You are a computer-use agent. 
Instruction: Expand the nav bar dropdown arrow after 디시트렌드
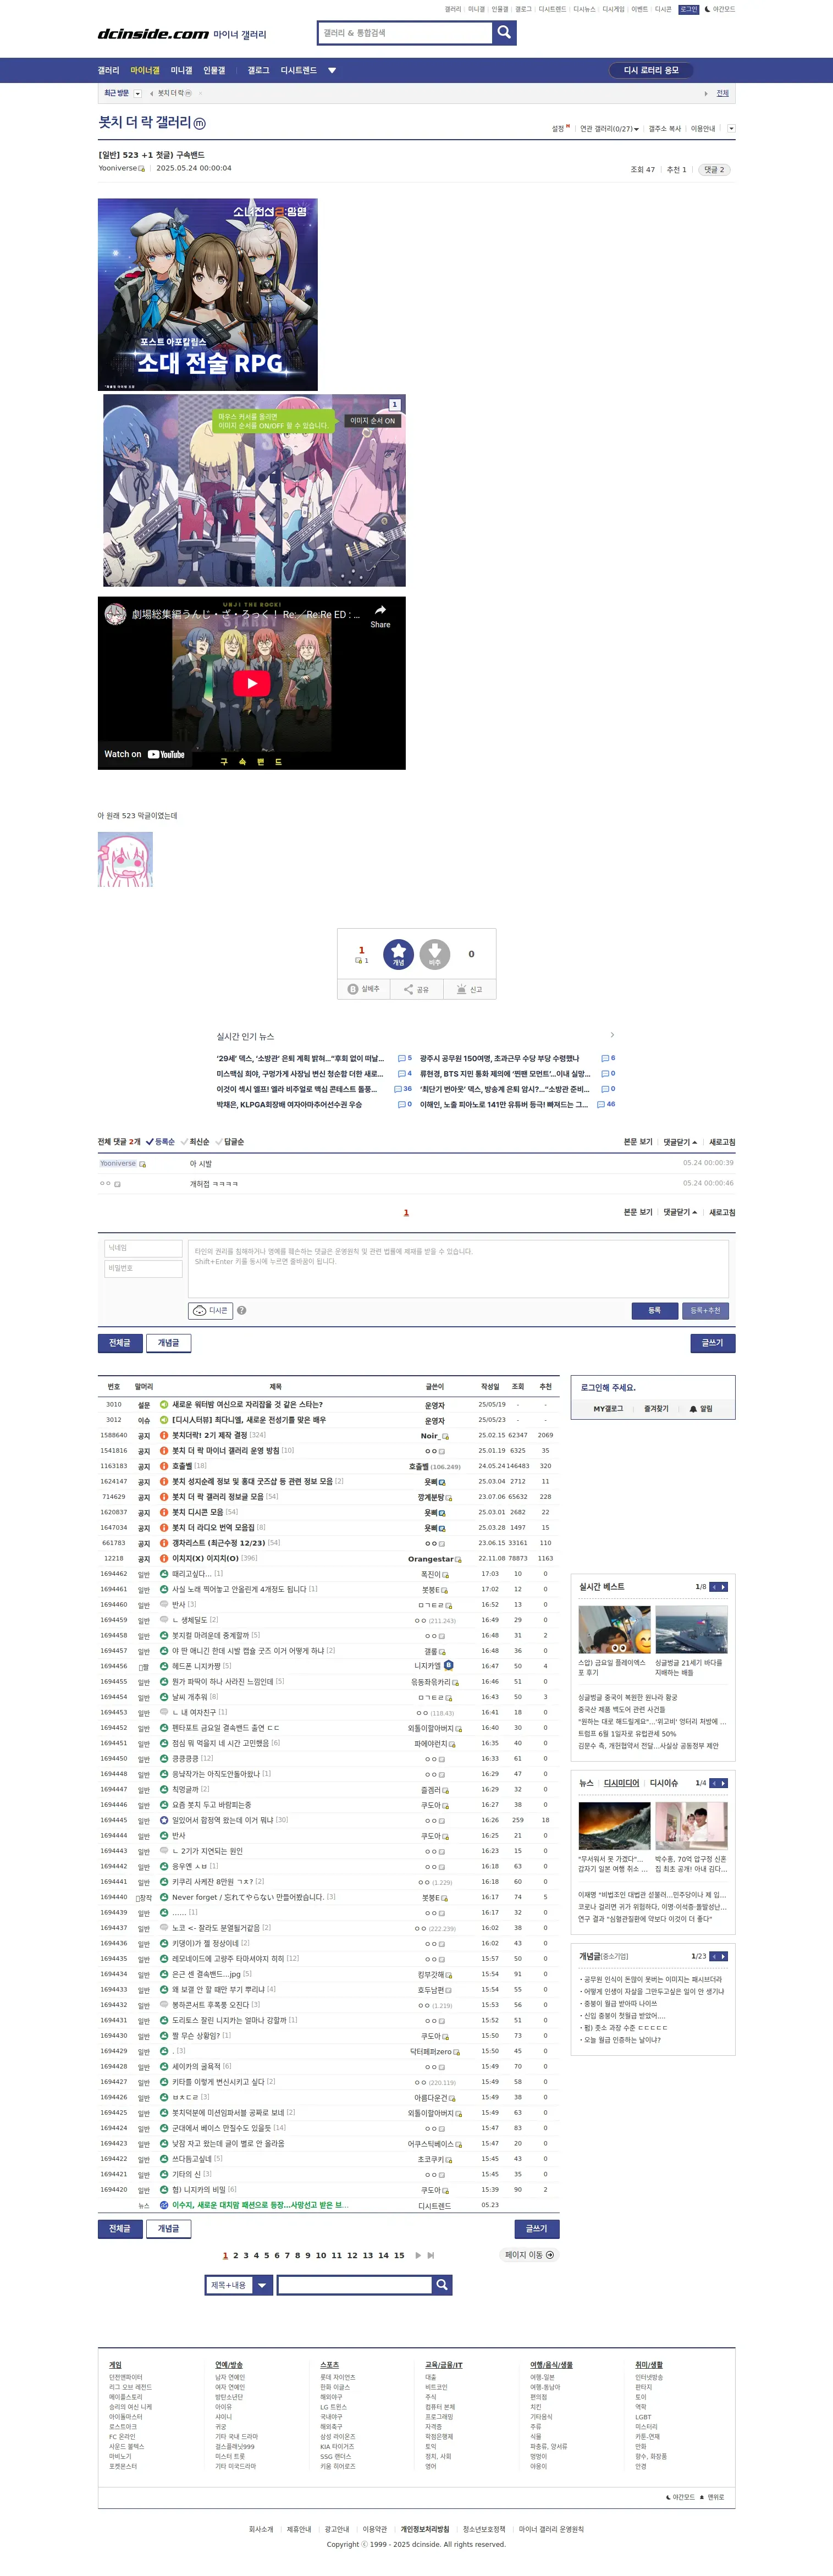332,71
